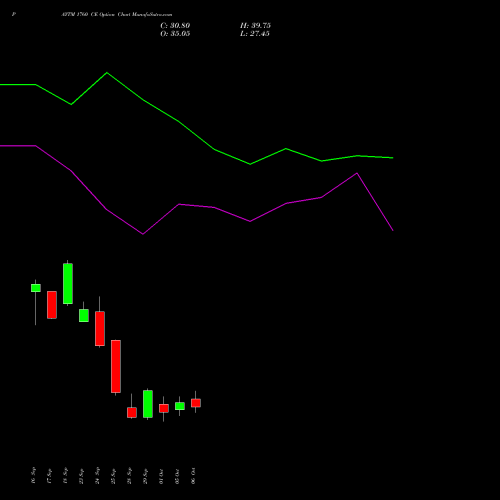
Task: Click the CE Options Chart title text
Action: tap(117, 14)
